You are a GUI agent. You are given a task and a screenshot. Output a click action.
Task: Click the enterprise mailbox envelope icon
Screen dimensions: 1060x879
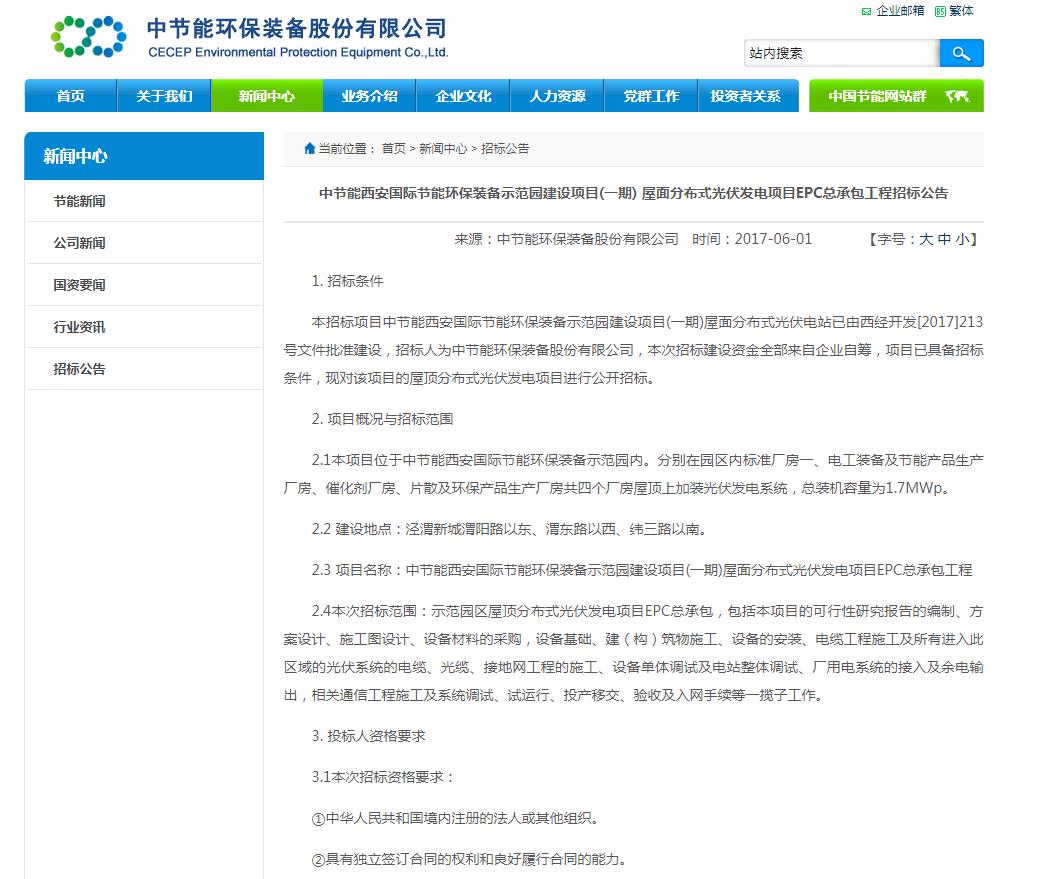866,11
